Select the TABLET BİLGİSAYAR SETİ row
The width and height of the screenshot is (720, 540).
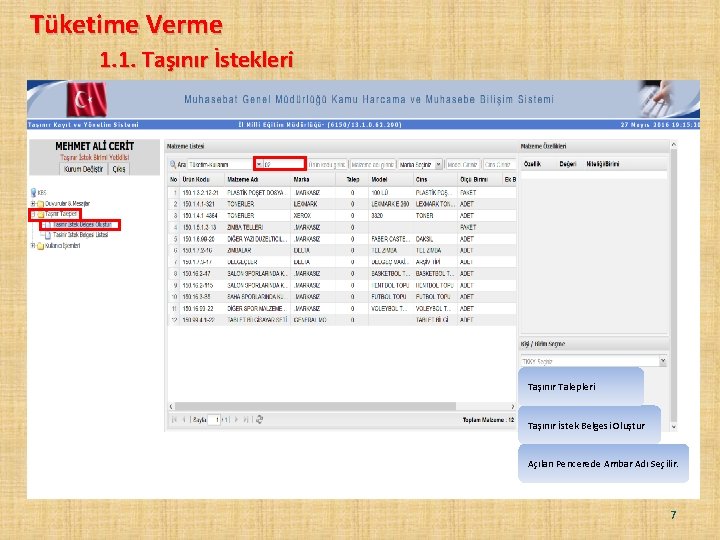click(342, 320)
